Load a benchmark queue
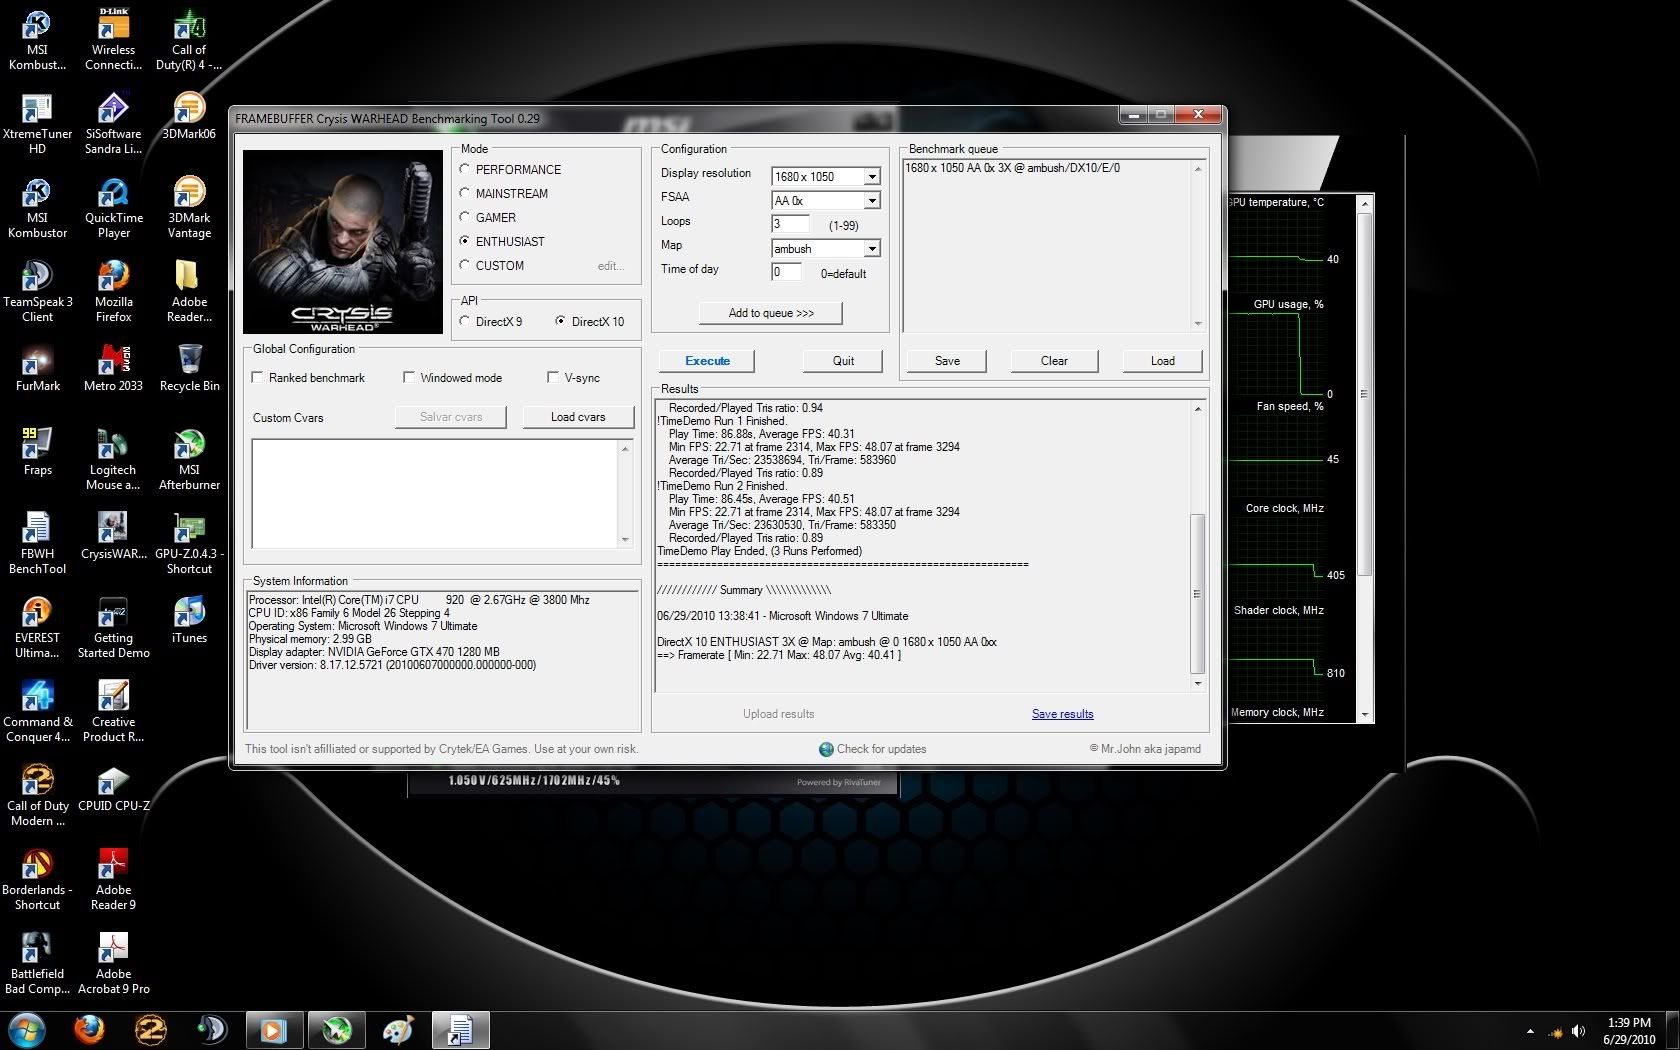 (x=1162, y=361)
